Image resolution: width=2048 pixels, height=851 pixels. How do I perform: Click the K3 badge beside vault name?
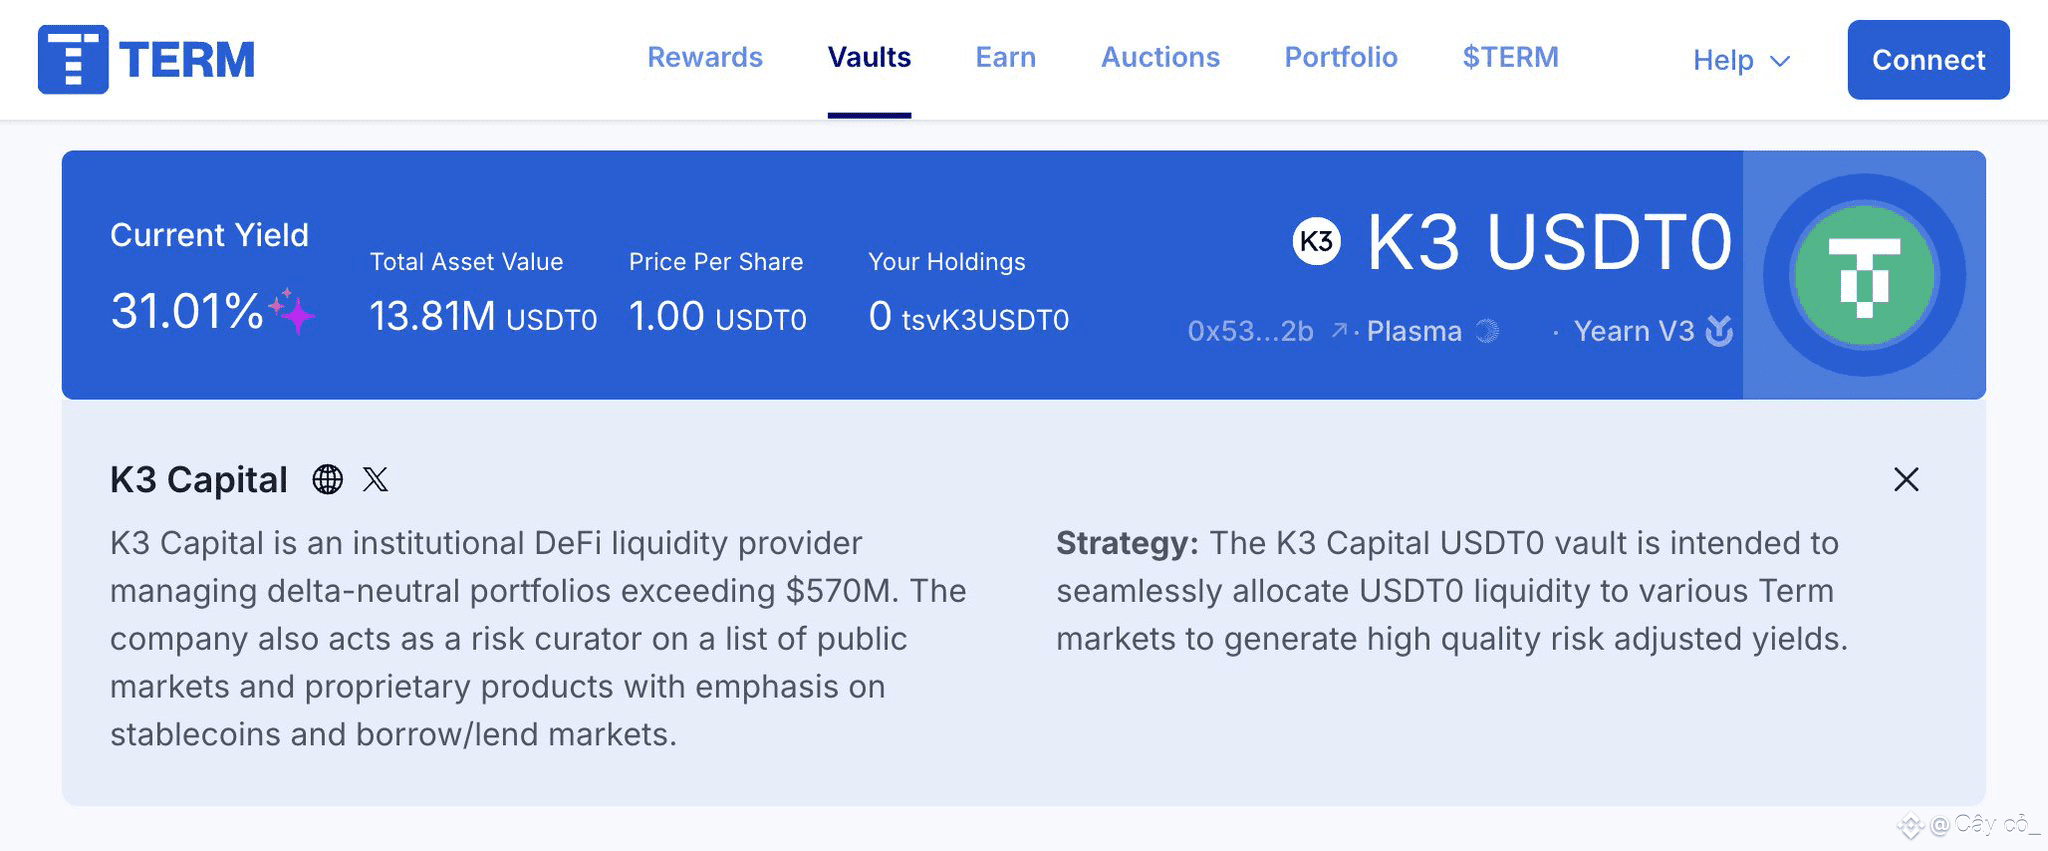(x=1316, y=241)
